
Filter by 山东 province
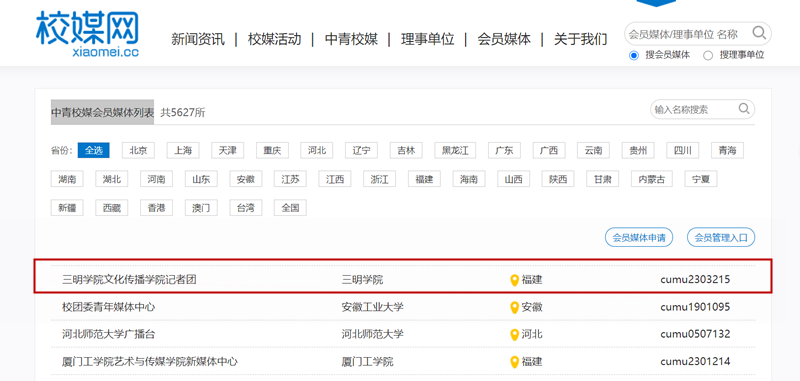tap(201, 179)
